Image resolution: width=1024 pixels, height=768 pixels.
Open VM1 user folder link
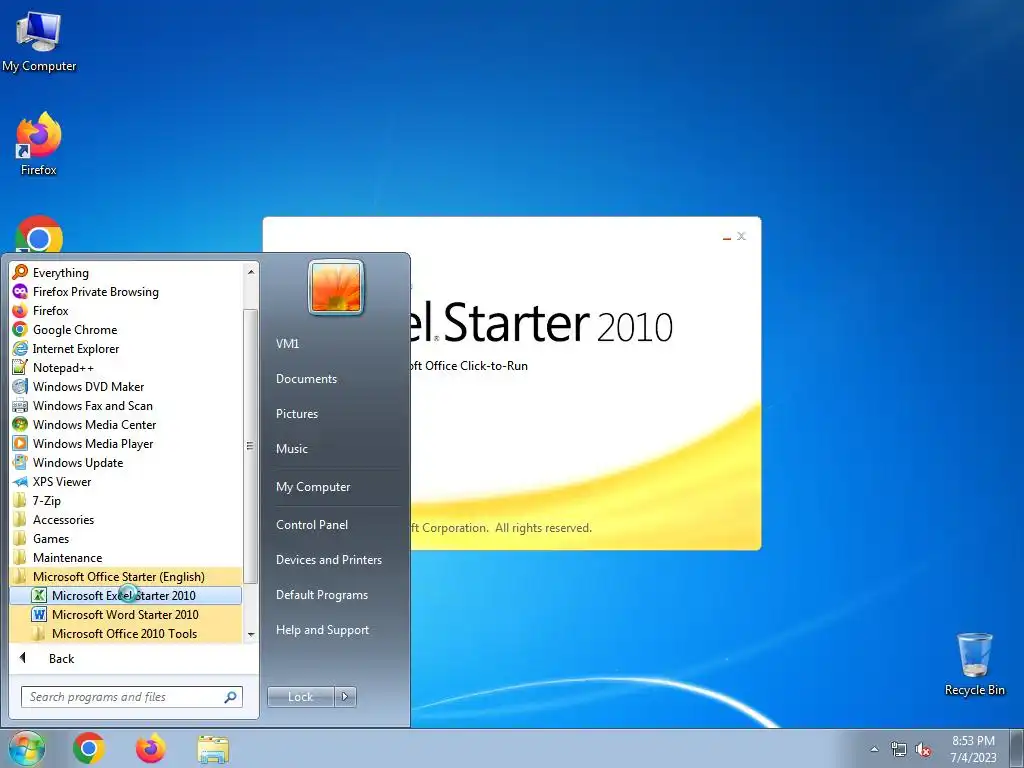pyautogui.click(x=287, y=344)
